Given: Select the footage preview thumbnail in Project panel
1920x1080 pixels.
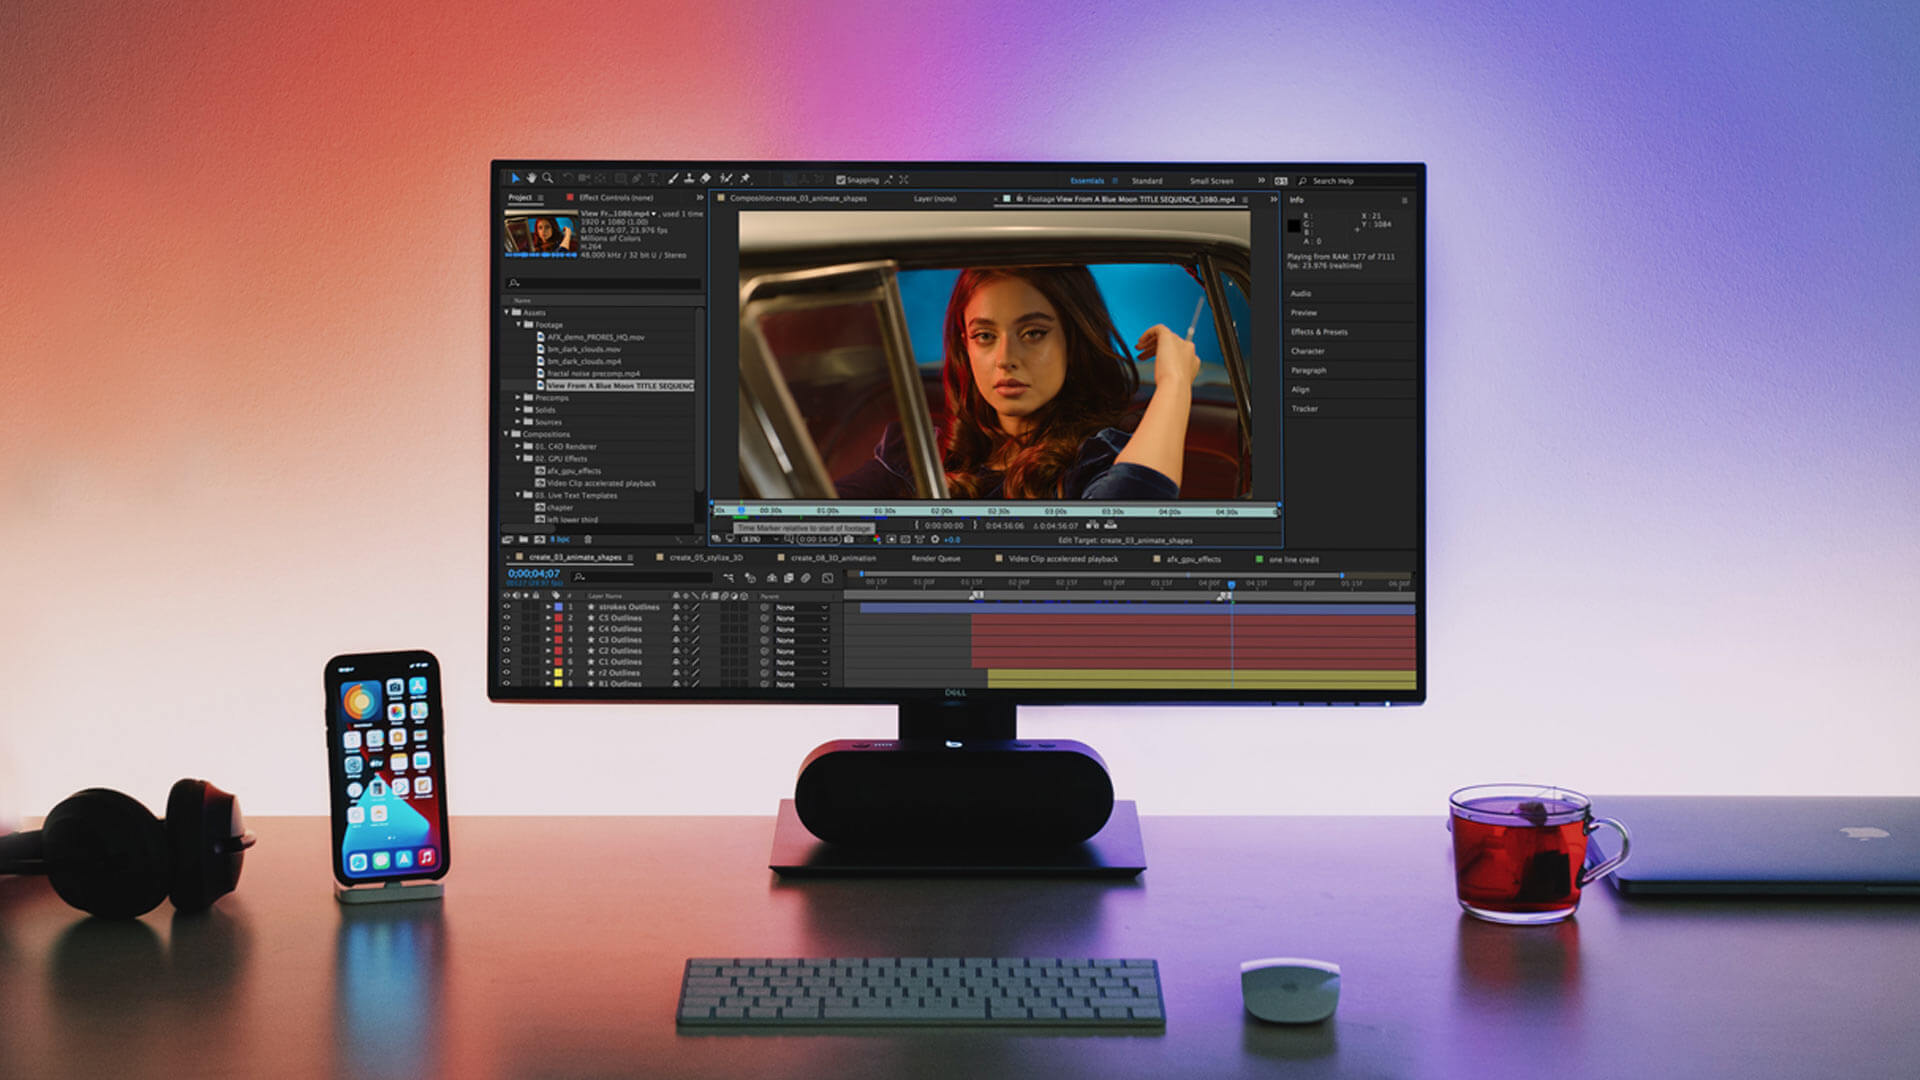Looking at the screenshot, I should pos(540,235).
